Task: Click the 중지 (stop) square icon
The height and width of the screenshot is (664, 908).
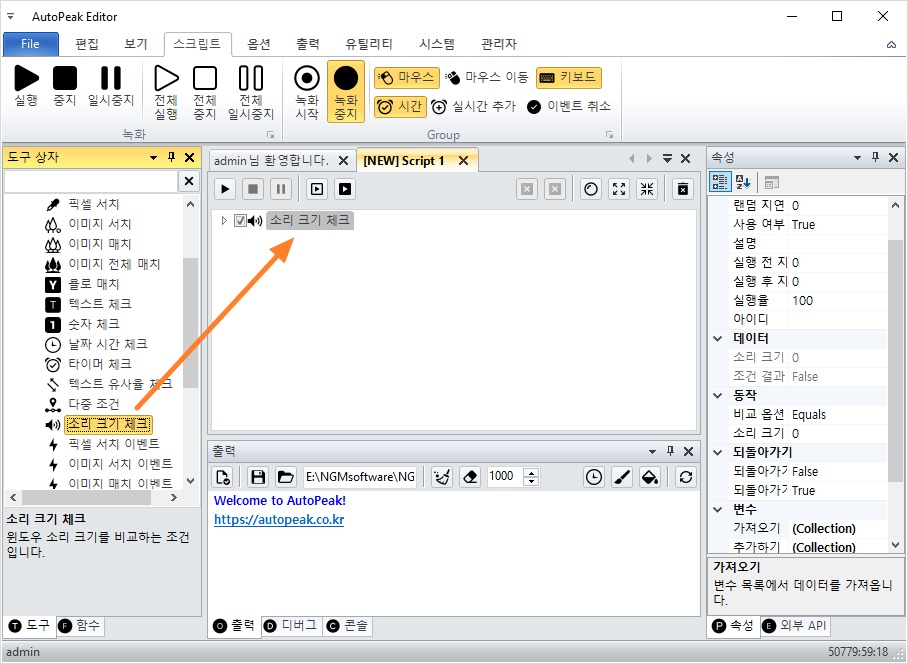Action: coord(65,78)
